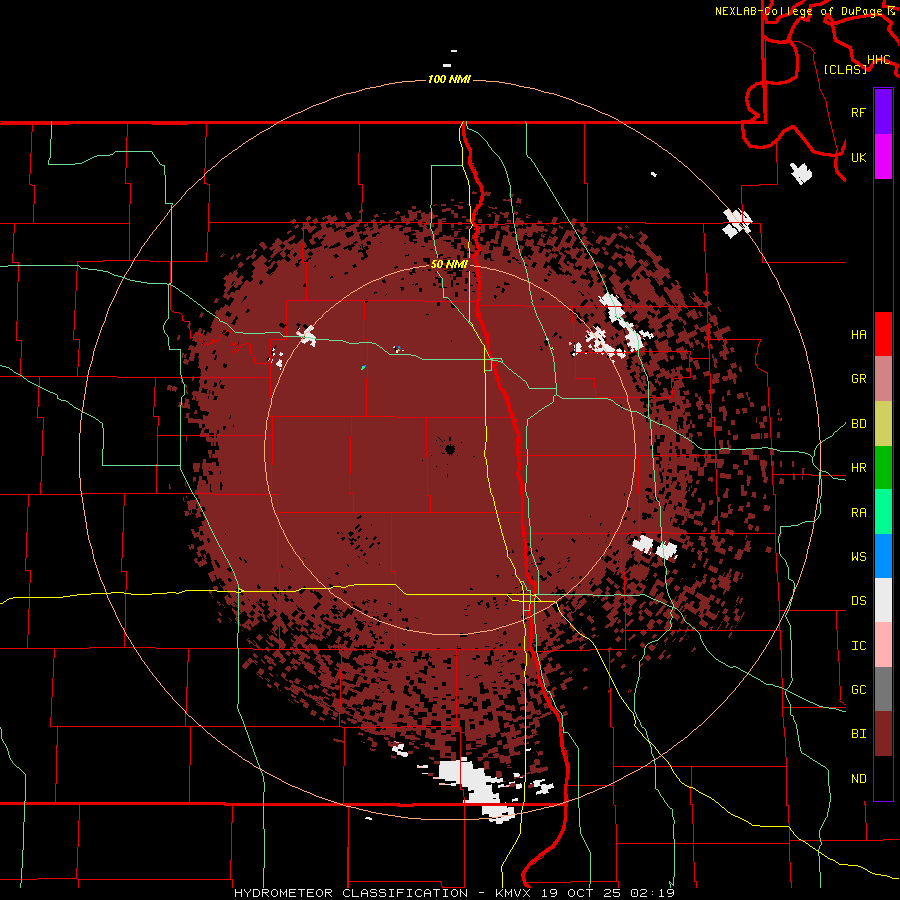
Task: Click the 100 NMI range ring label
Action: (449, 79)
